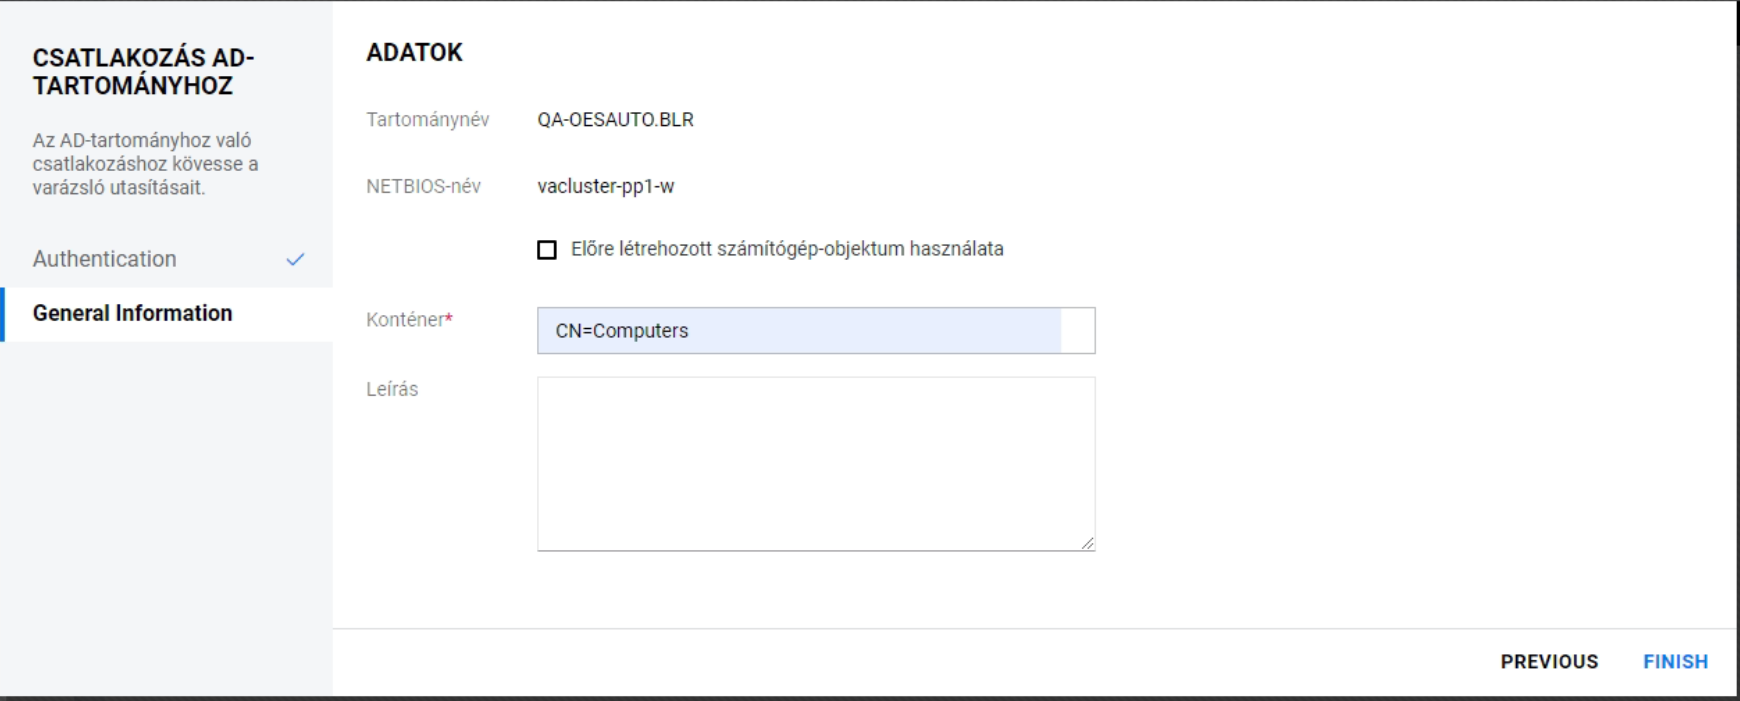Click the Authentication step checkmark icon

click(x=295, y=260)
